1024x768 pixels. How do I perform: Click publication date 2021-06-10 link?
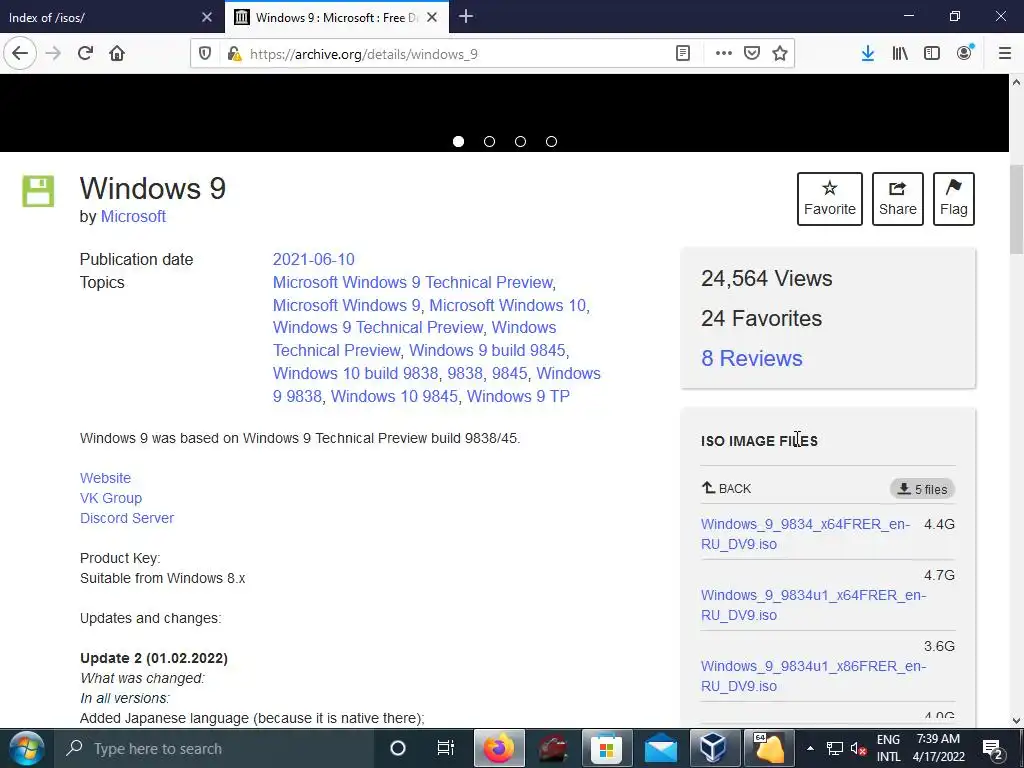click(x=313, y=259)
